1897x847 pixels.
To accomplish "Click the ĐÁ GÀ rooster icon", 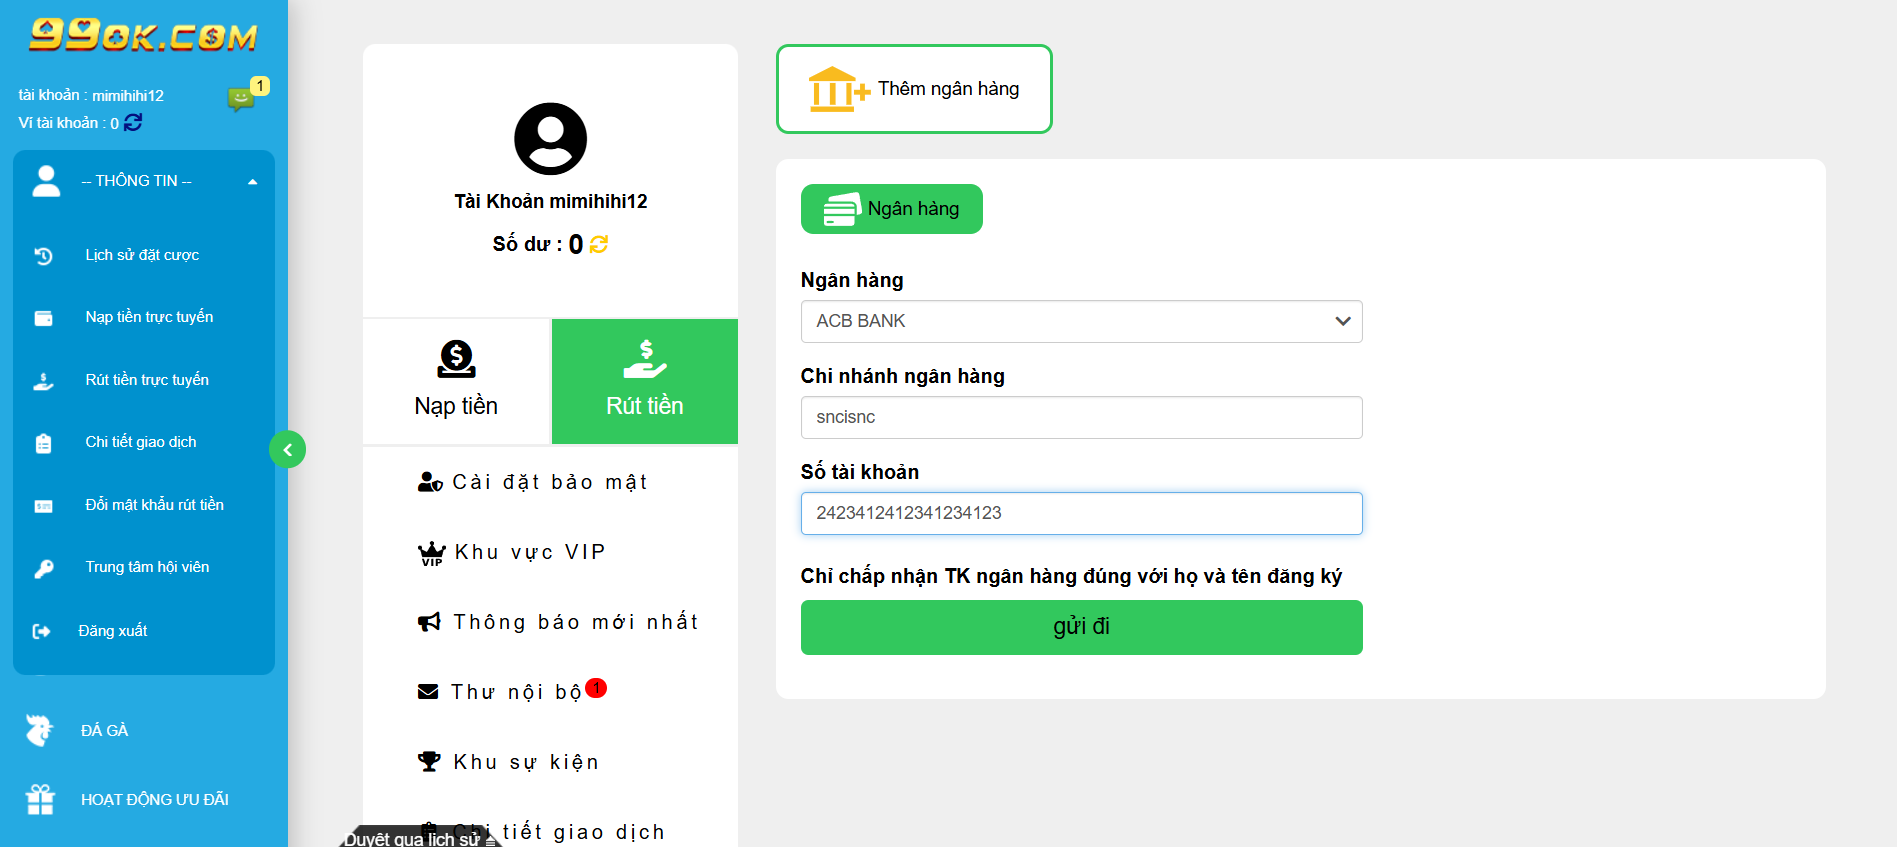I will 40,730.
